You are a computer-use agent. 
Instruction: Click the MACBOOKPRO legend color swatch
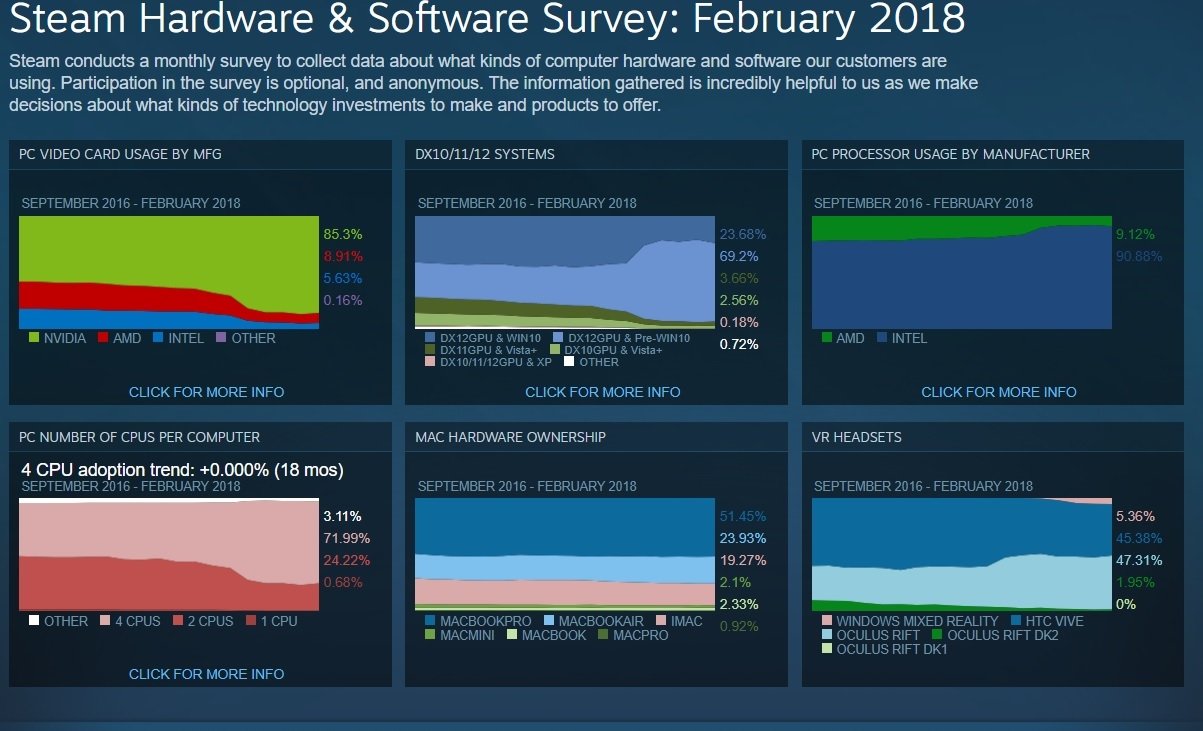pos(430,621)
